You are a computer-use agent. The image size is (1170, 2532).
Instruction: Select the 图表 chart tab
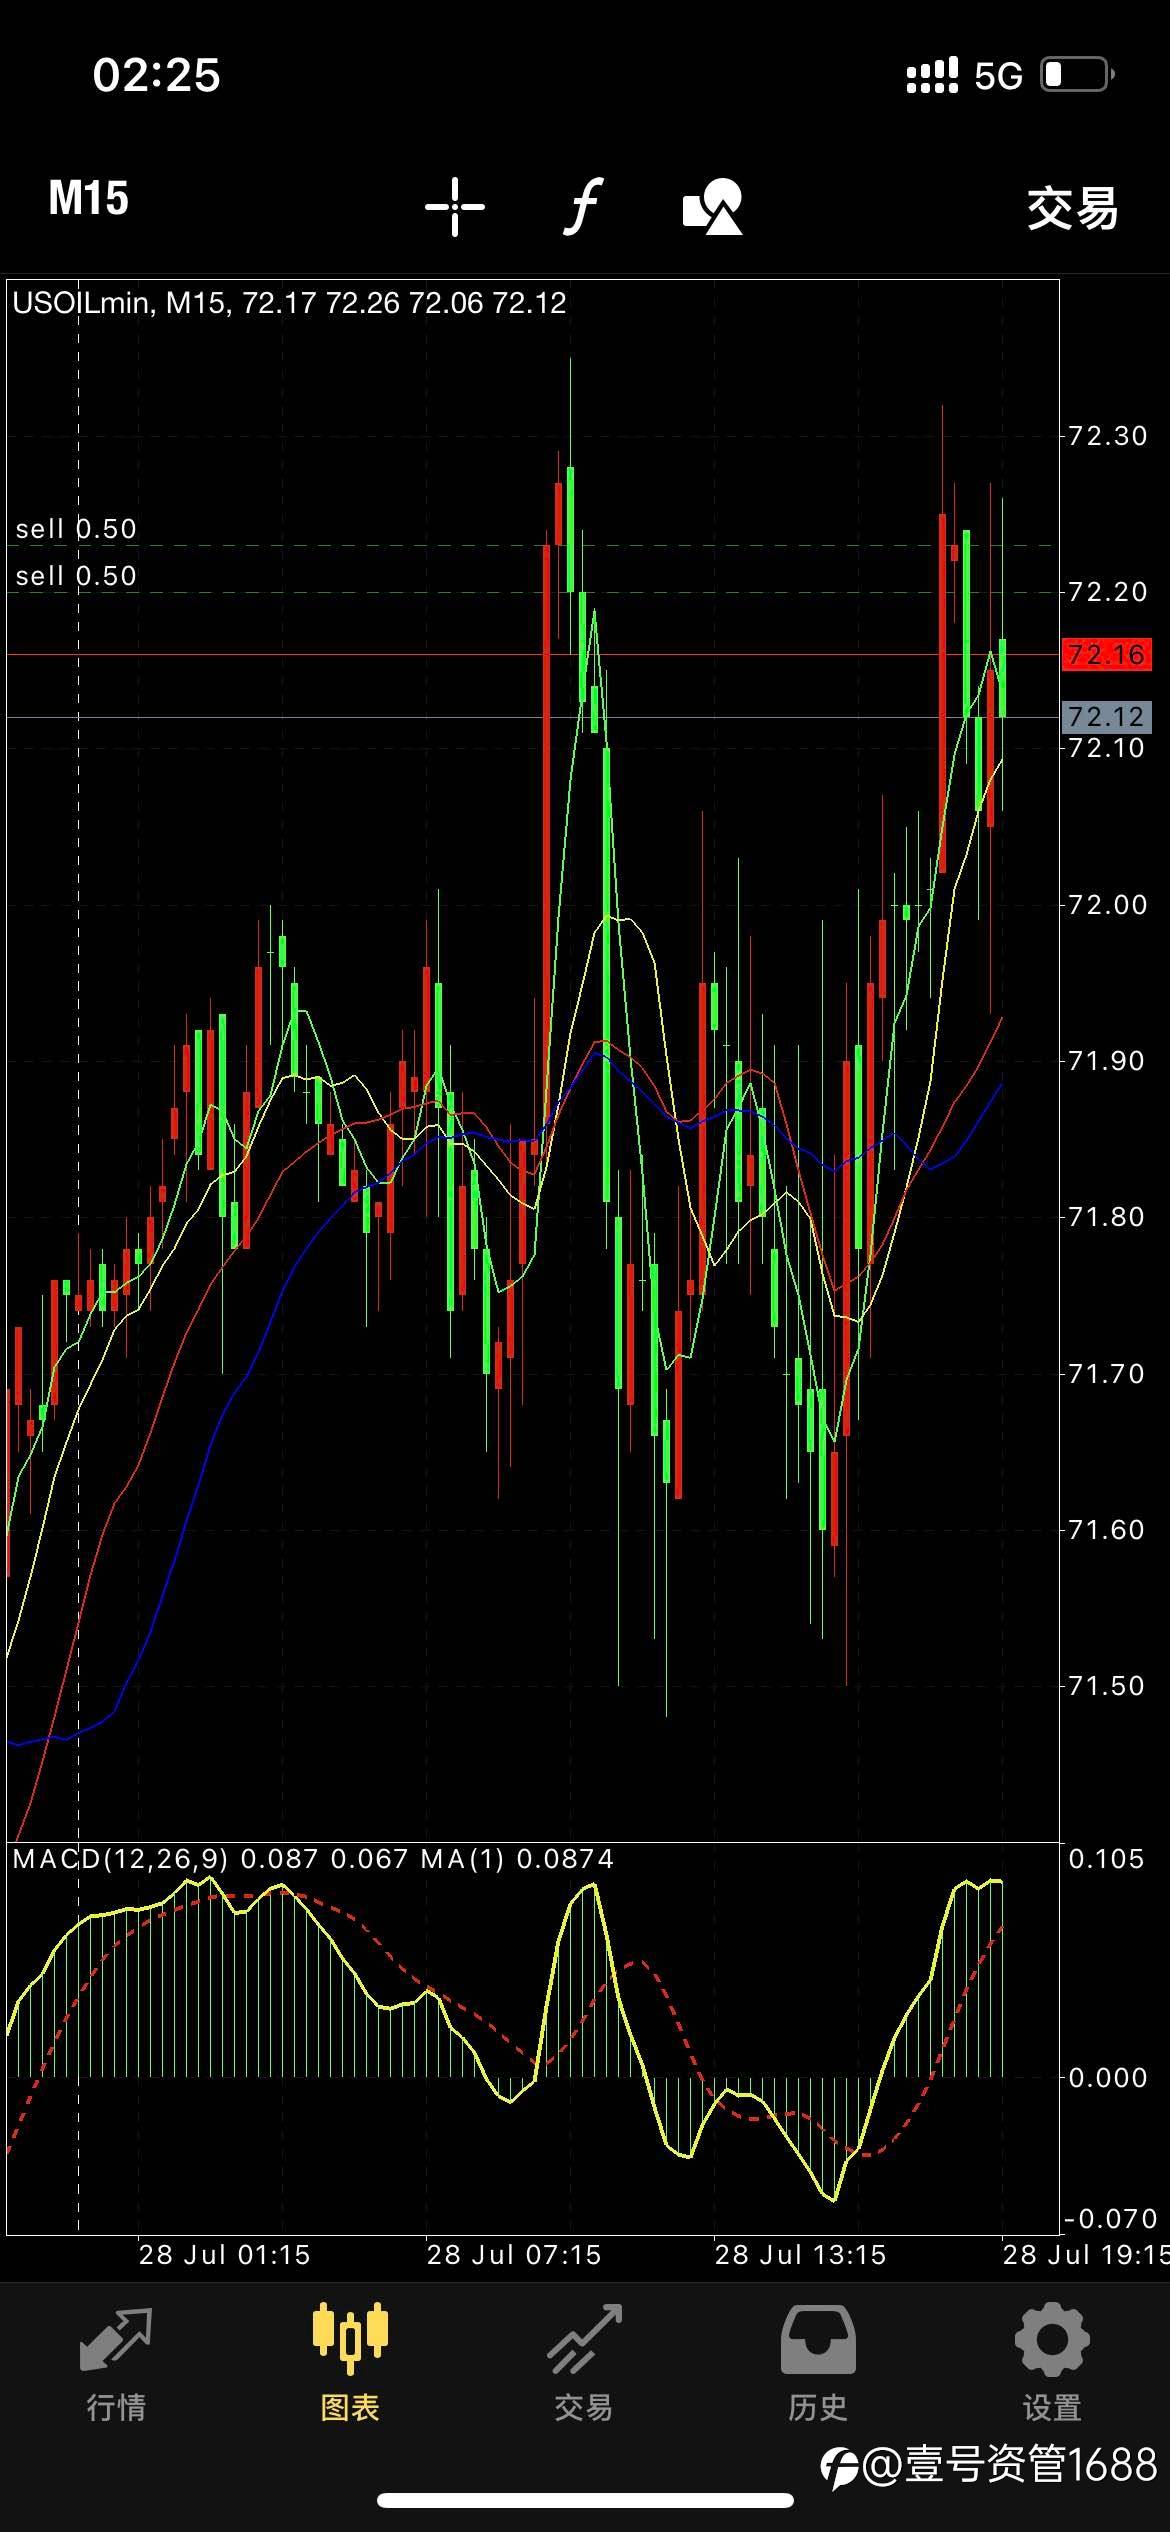350,2364
